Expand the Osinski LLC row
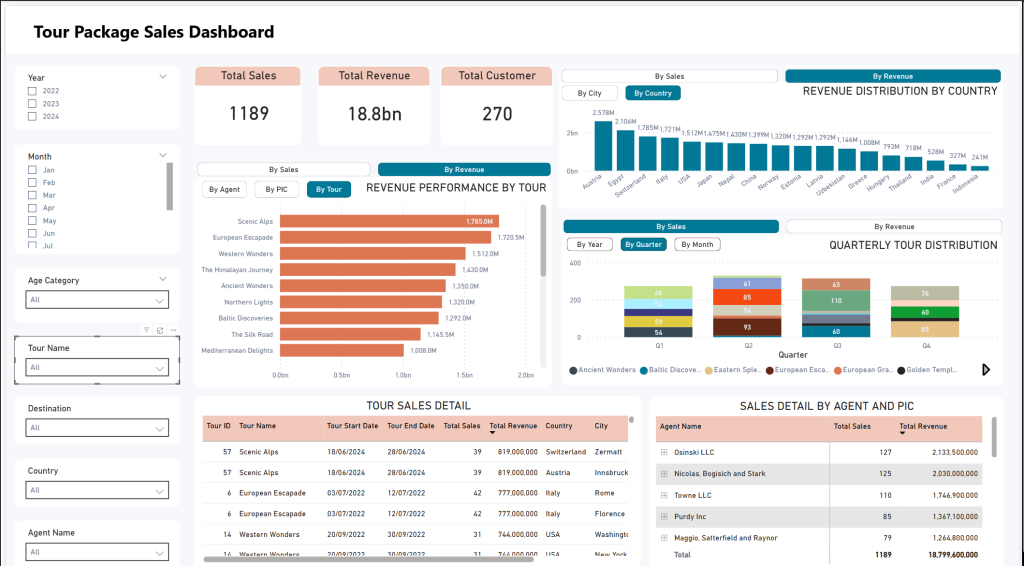 click(664, 452)
